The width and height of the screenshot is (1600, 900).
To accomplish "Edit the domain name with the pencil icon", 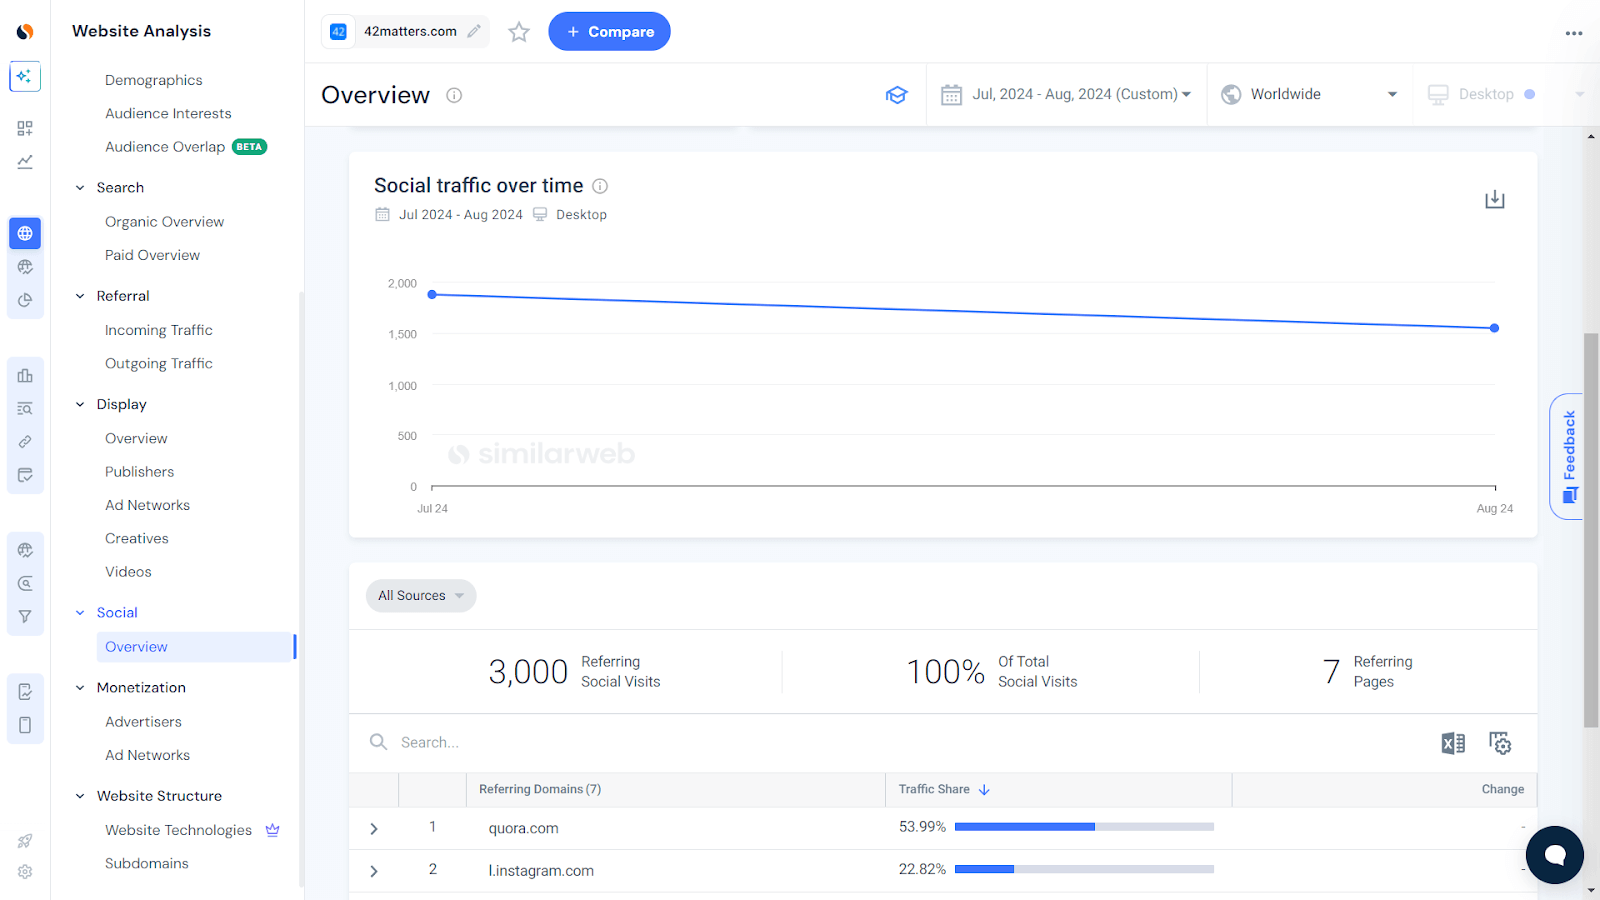I will click(474, 31).
